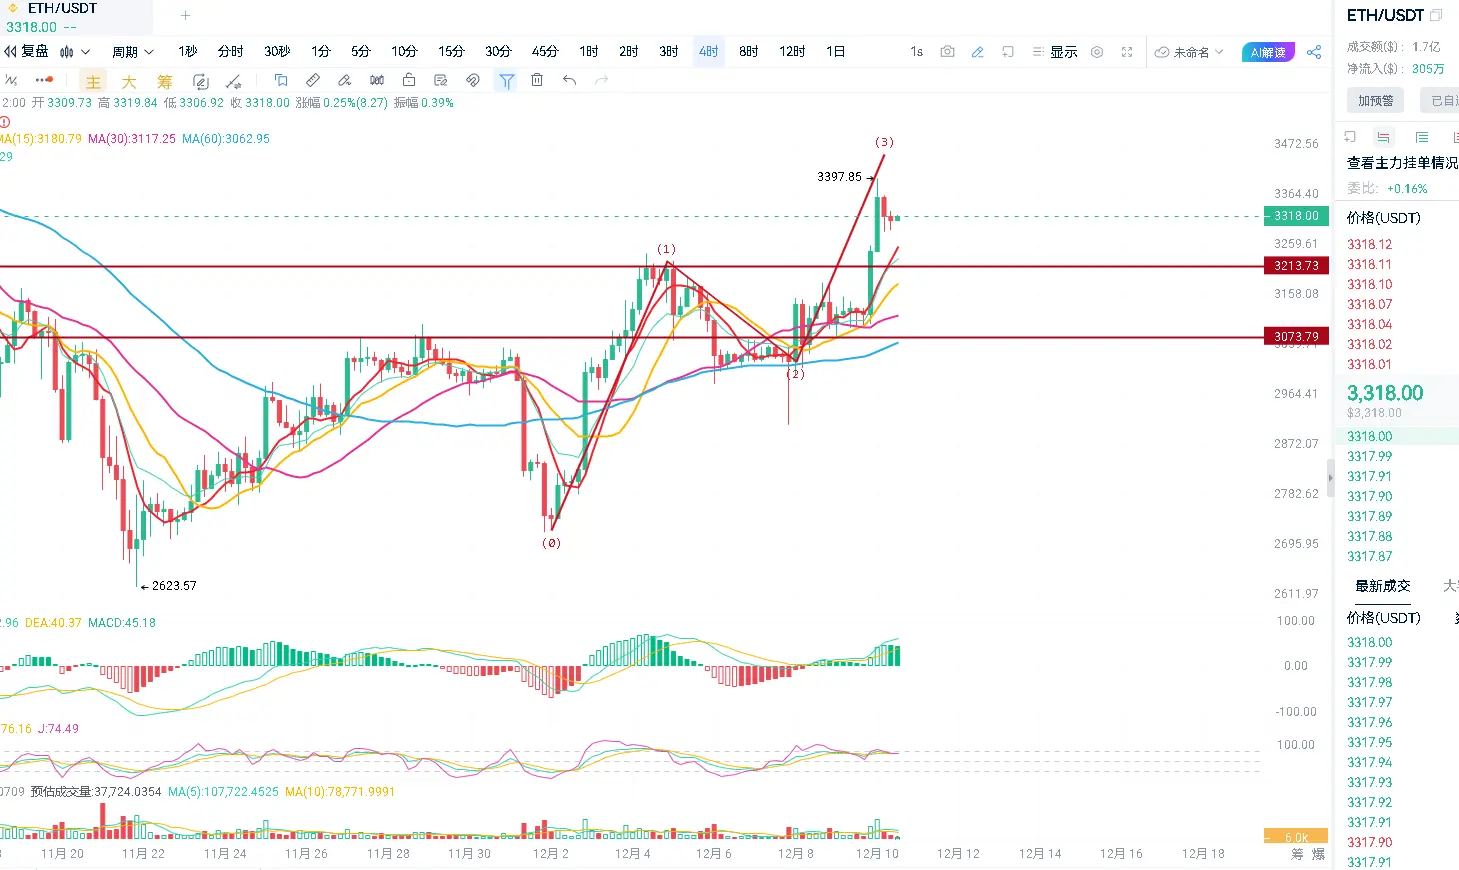Viewport: 1459px width, 870px height.
Task: Select the 12时 timeframe
Action: pyautogui.click(x=792, y=52)
